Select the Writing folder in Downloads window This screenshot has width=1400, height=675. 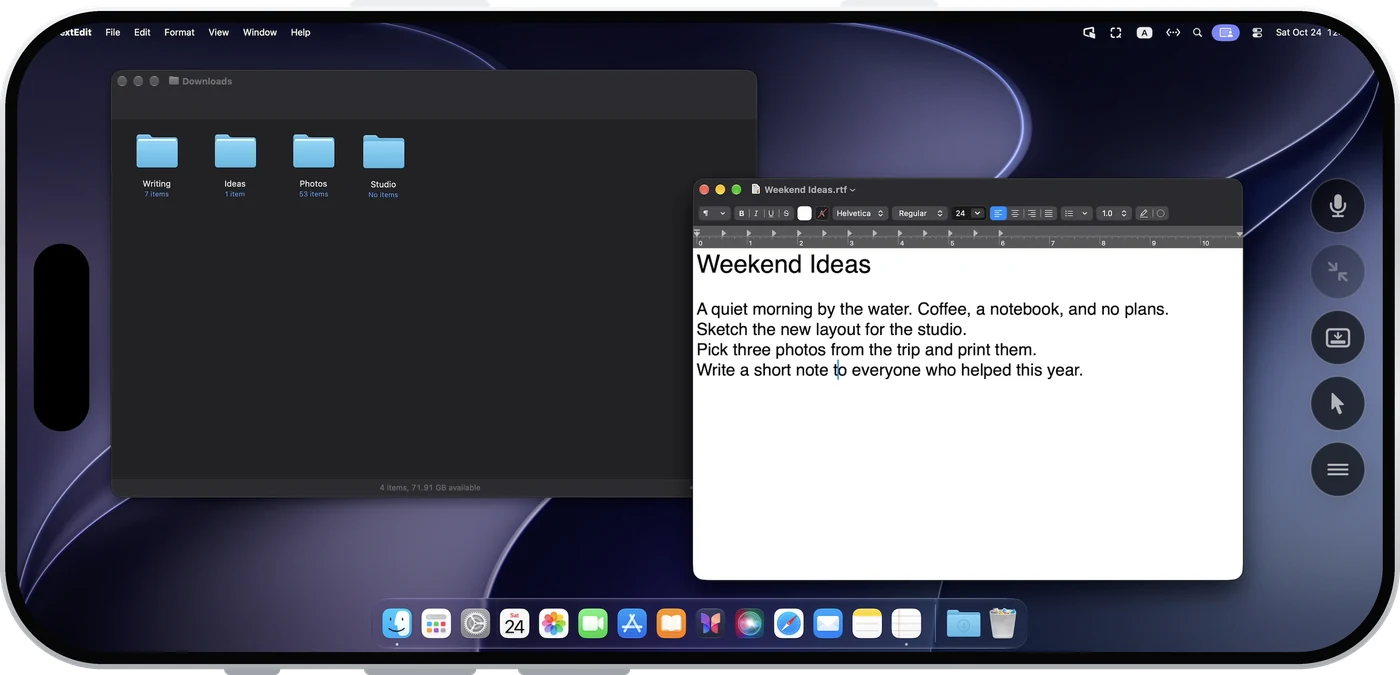(x=157, y=152)
